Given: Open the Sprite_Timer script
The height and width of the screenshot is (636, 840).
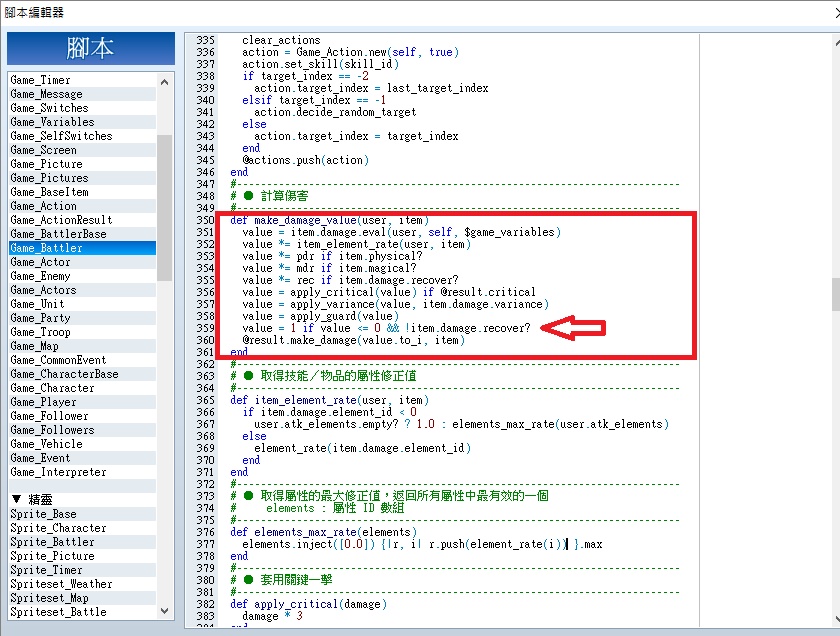Looking at the screenshot, I should click(x=82, y=570).
